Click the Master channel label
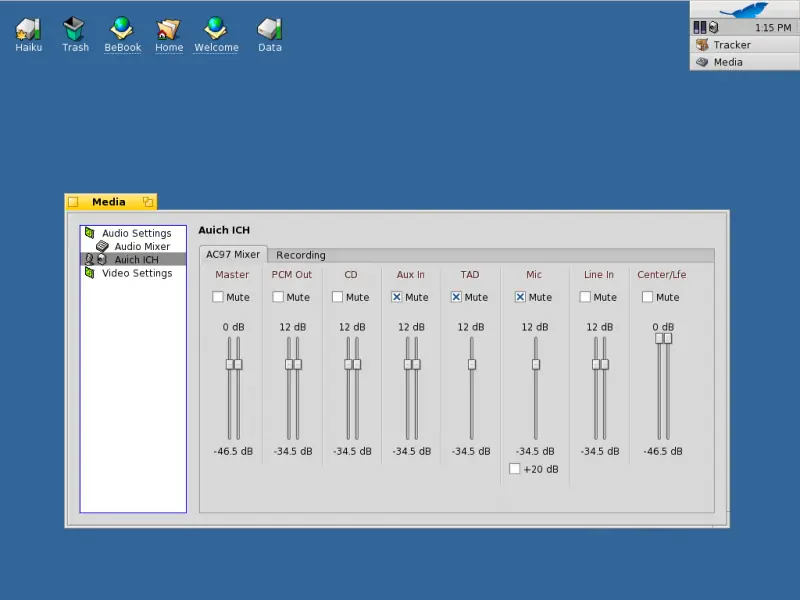This screenshot has height=600, width=800. (232, 274)
